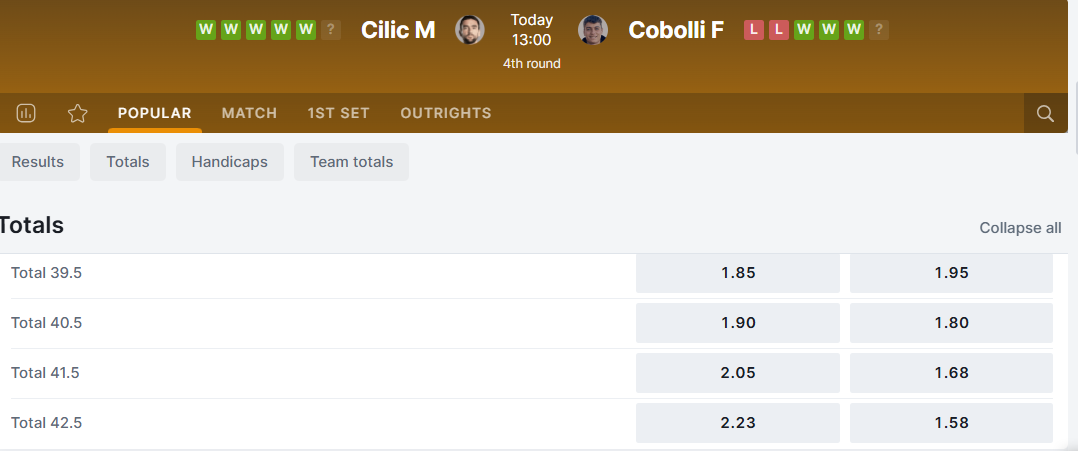The image size is (1078, 451).
Task: Filter markets by Handicaps
Action: point(229,162)
